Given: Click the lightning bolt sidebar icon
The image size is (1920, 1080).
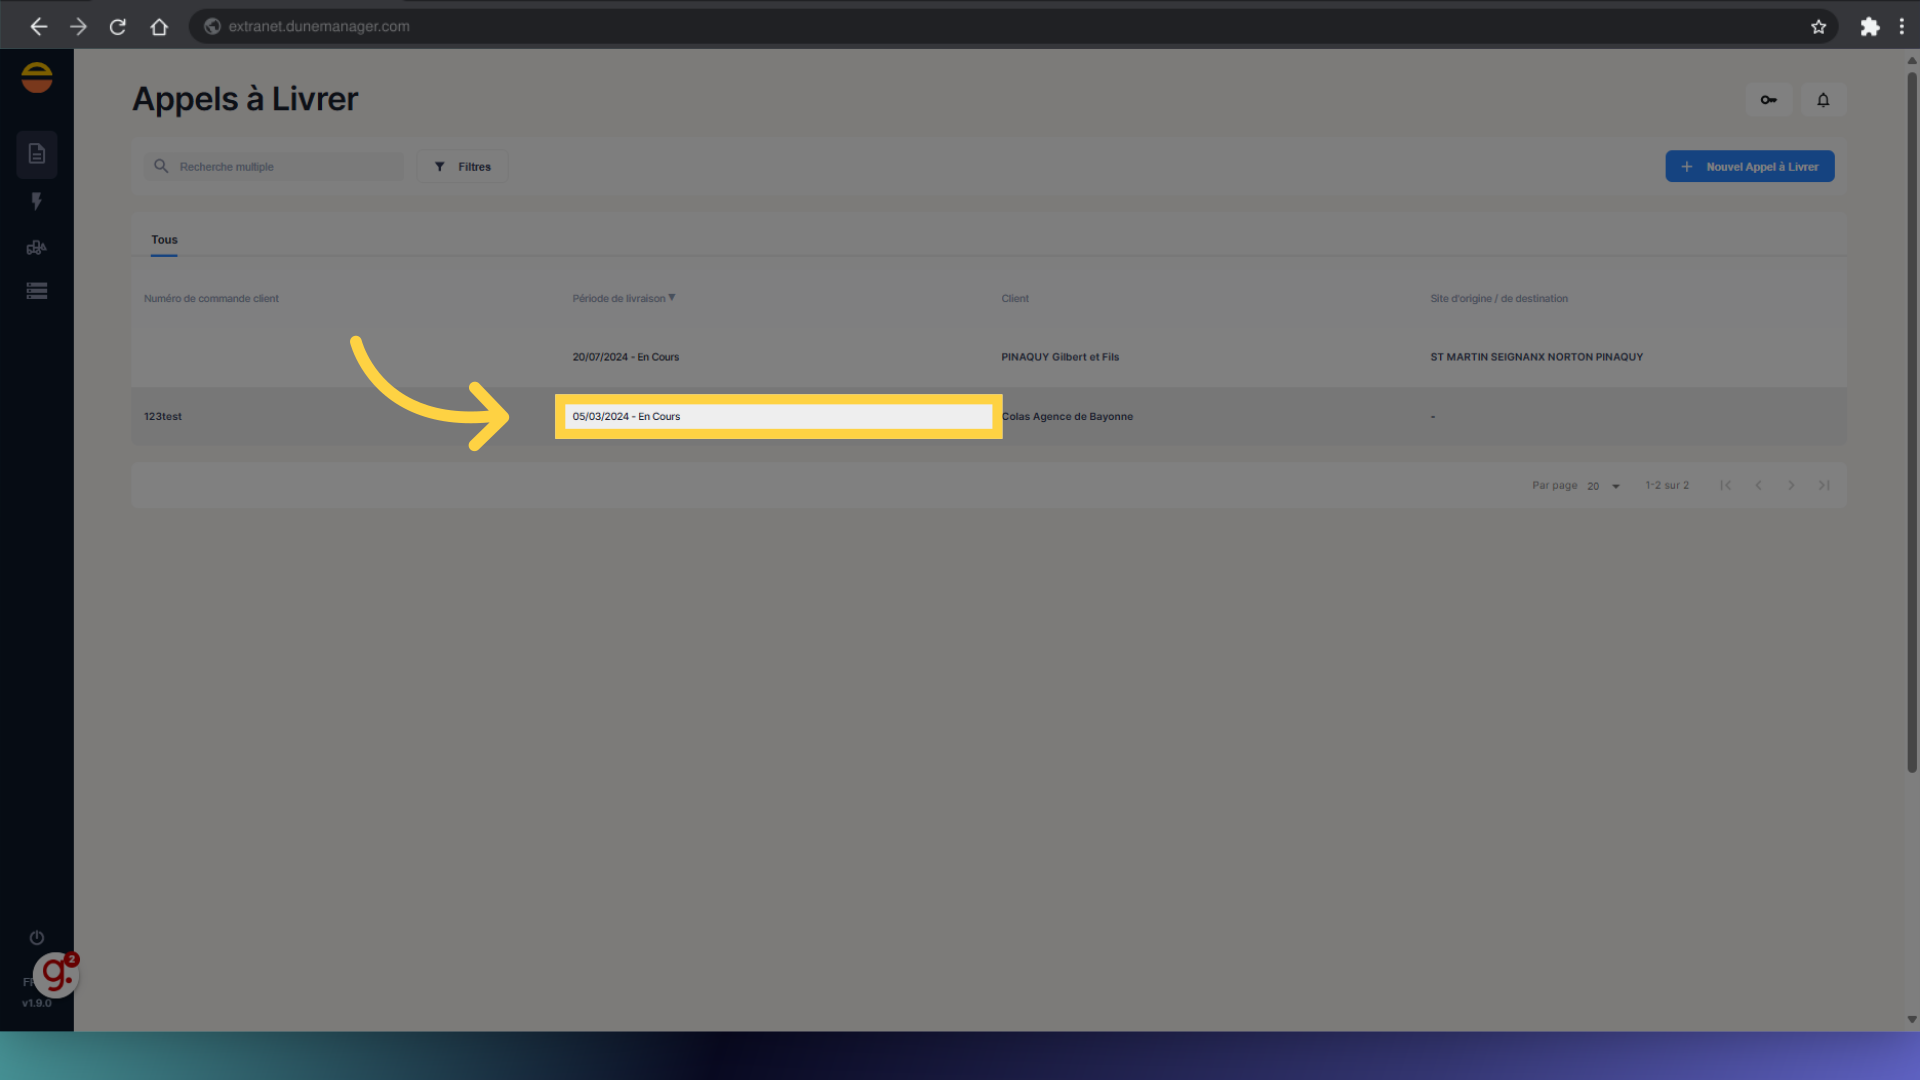Looking at the screenshot, I should click(x=37, y=201).
